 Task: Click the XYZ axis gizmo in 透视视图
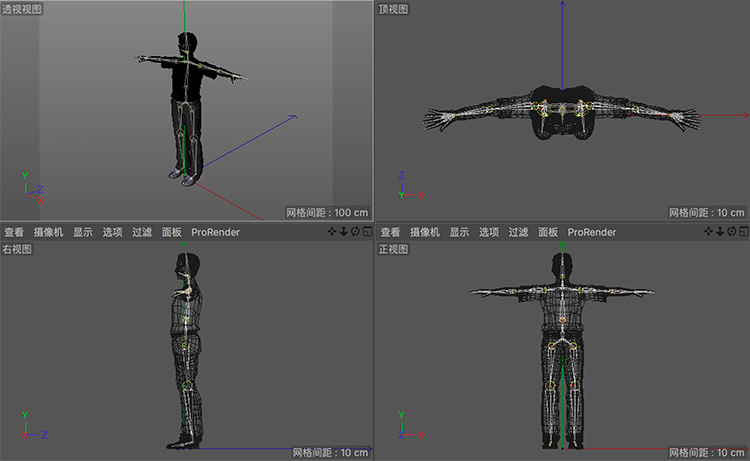coord(33,188)
